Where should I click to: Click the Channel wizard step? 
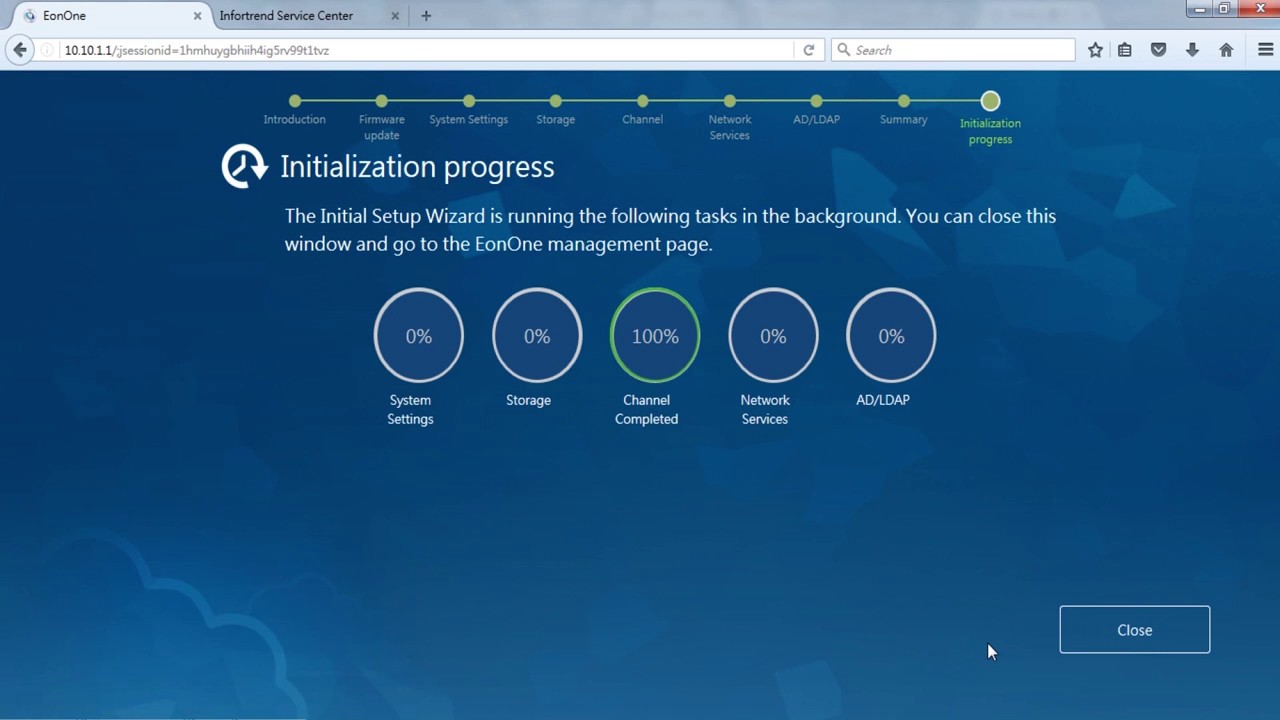coord(642,110)
